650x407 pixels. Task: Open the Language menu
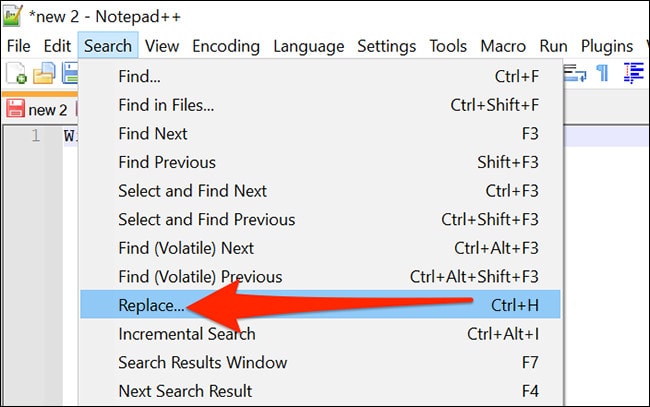point(308,46)
